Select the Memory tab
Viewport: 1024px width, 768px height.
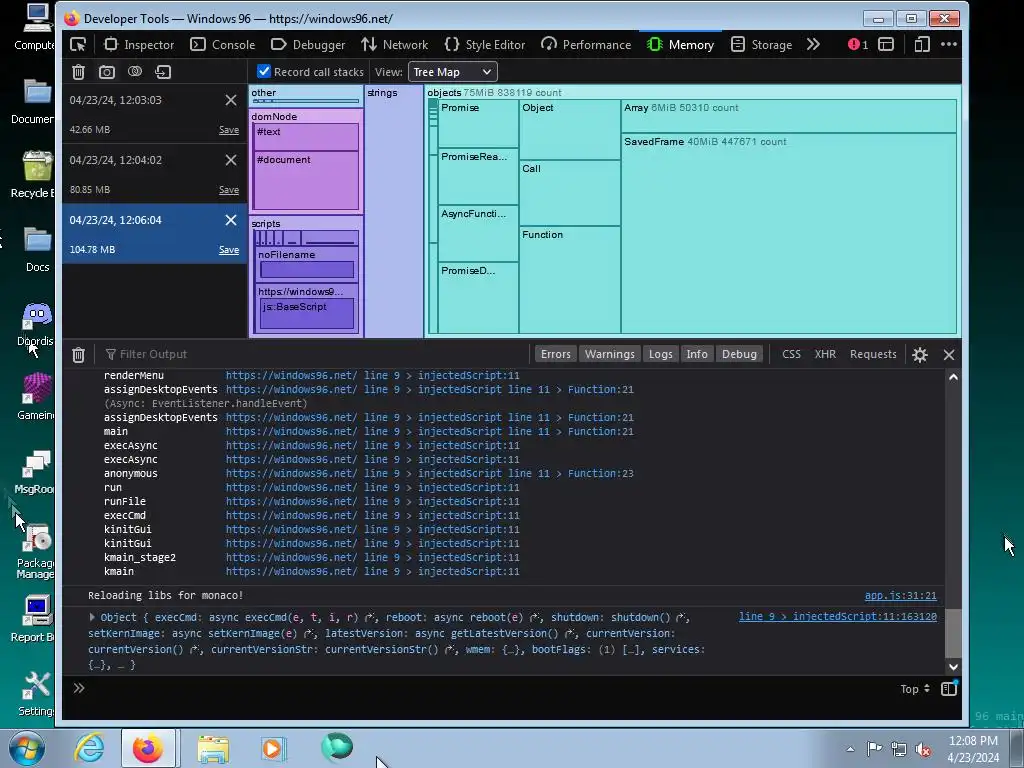(680, 44)
